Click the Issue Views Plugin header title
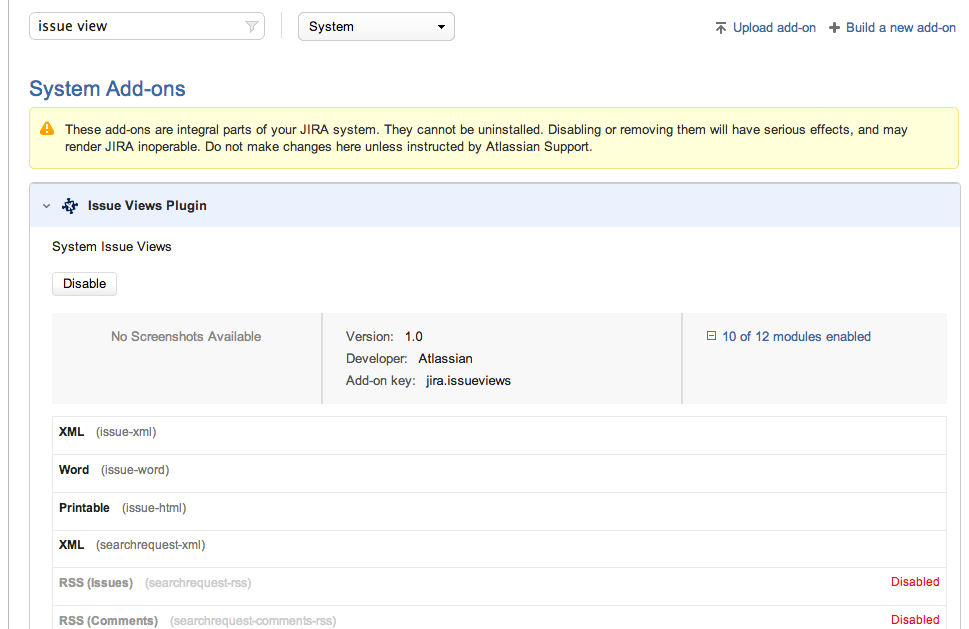 pyautogui.click(x=147, y=206)
